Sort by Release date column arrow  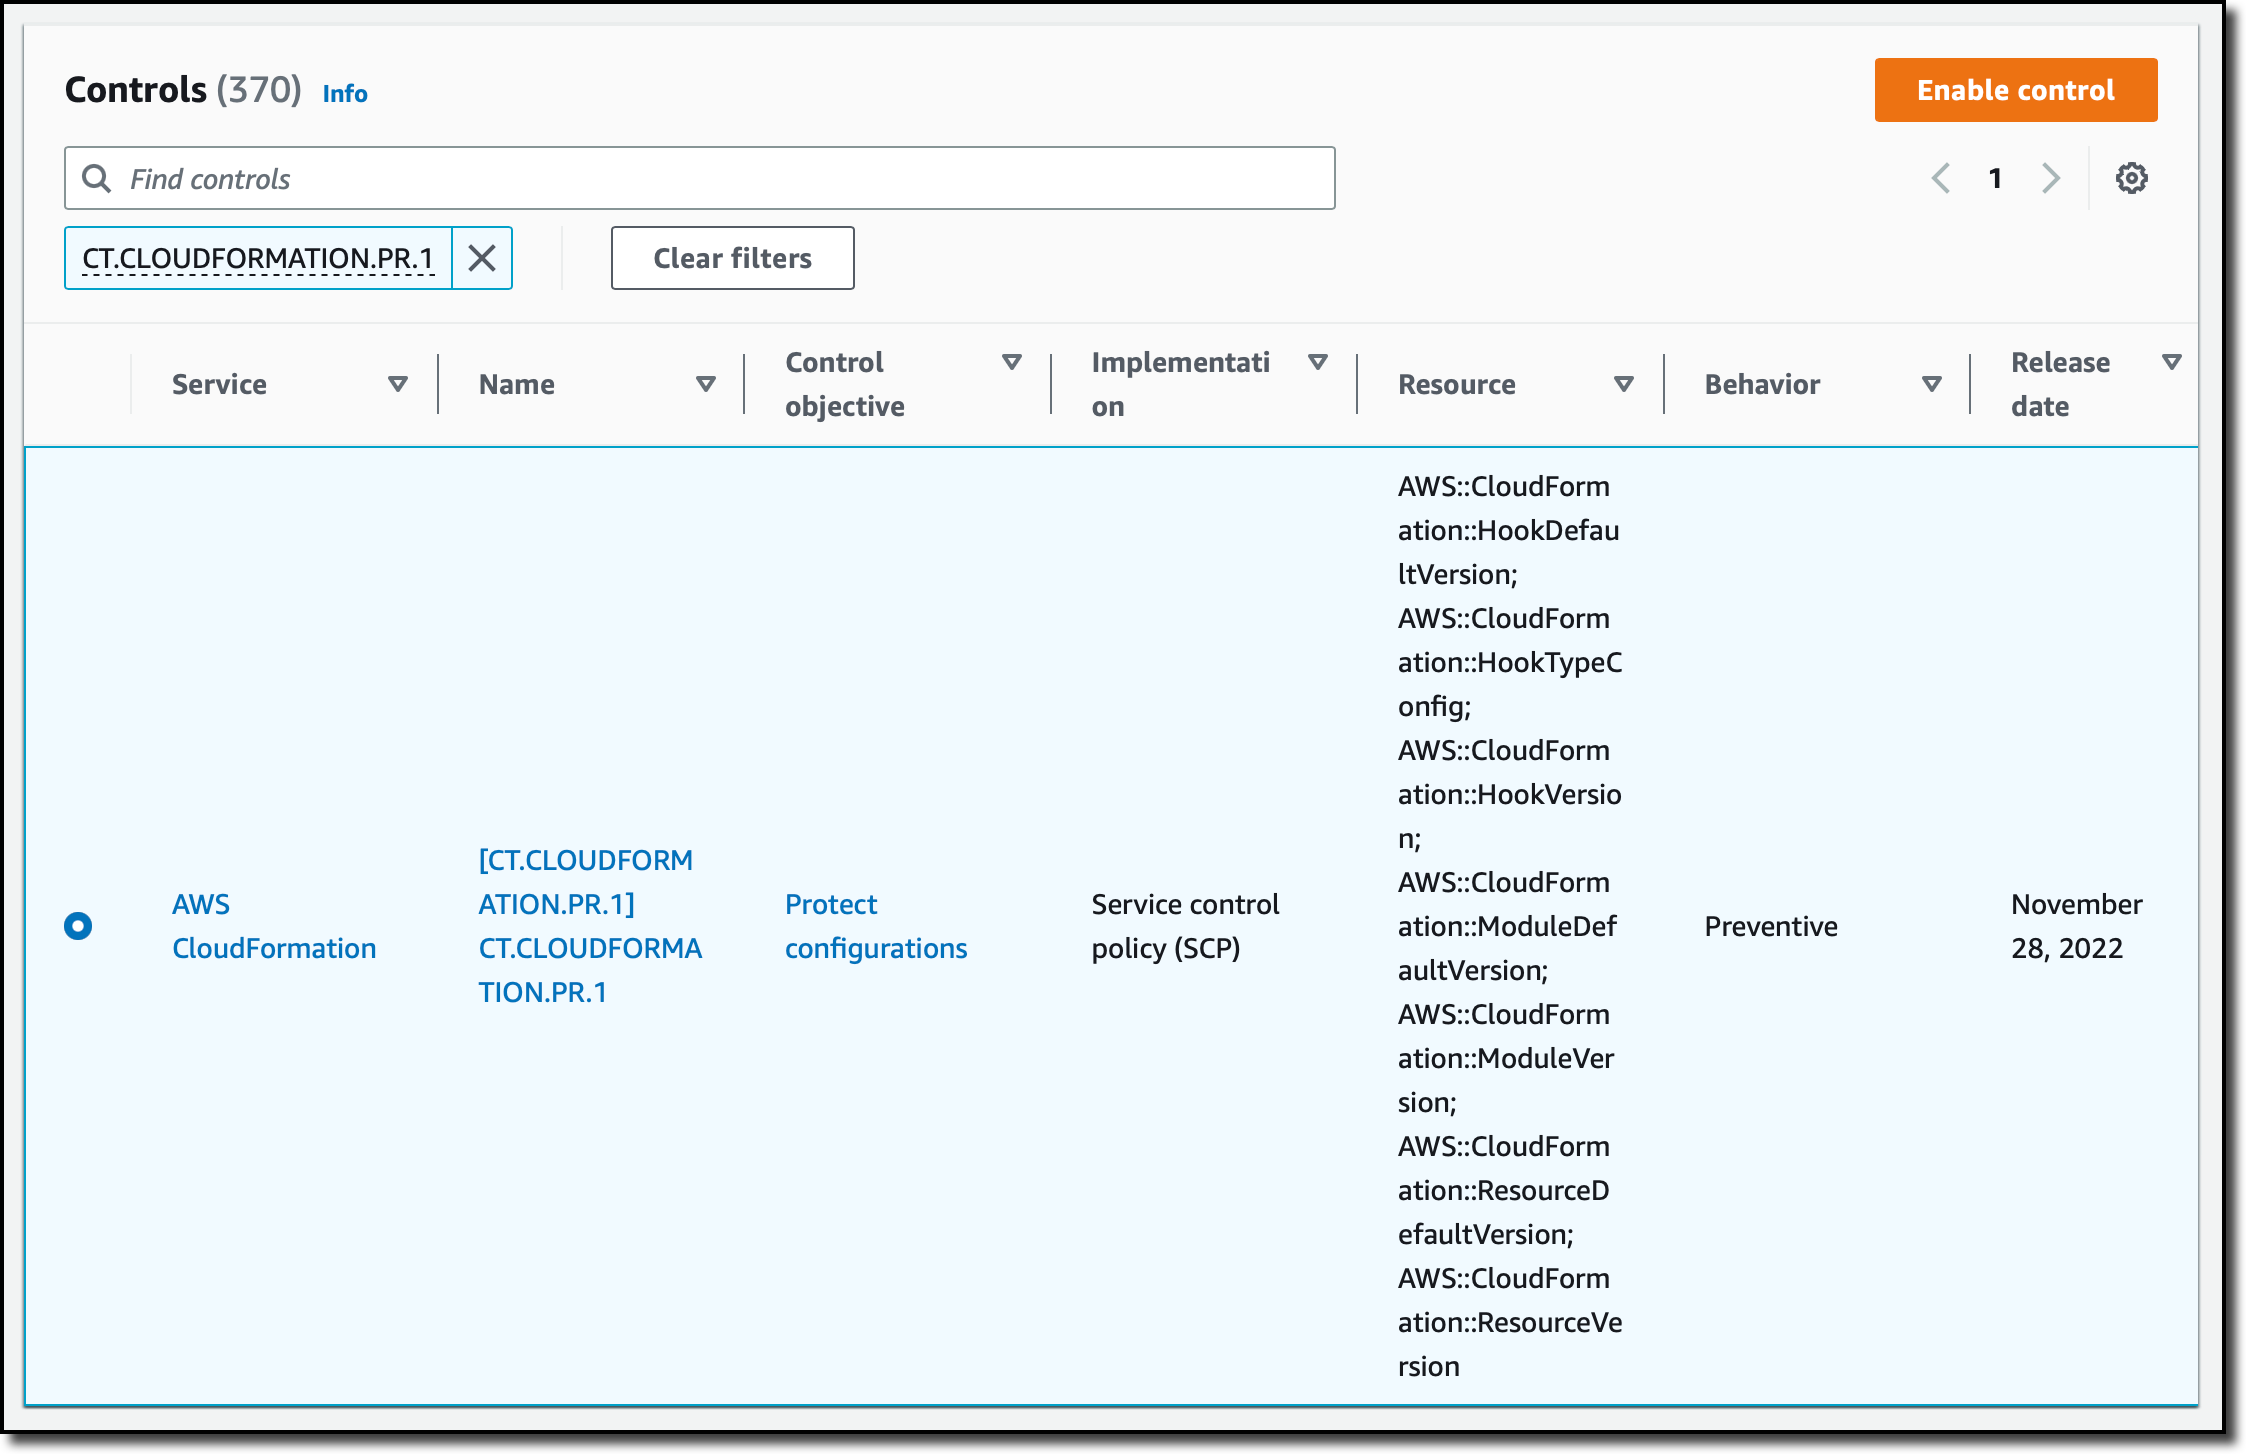click(x=2172, y=362)
